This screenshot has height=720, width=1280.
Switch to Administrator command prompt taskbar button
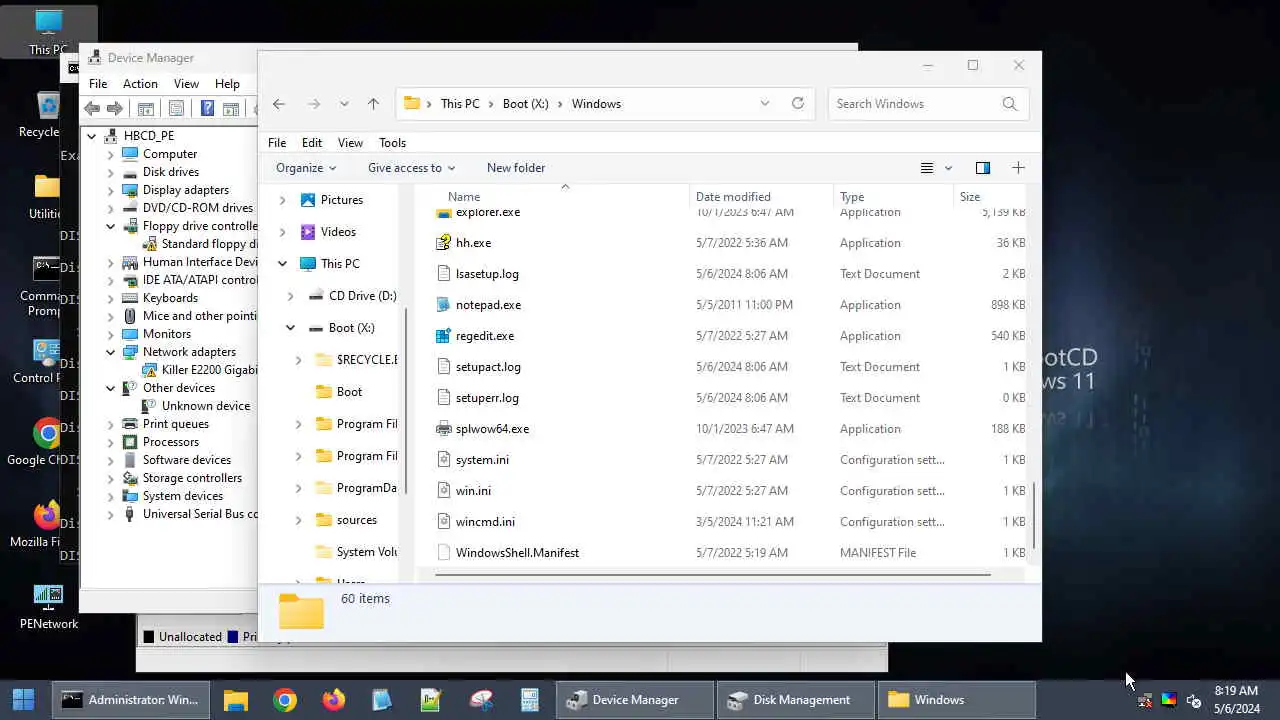pyautogui.click(x=131, y=700)
